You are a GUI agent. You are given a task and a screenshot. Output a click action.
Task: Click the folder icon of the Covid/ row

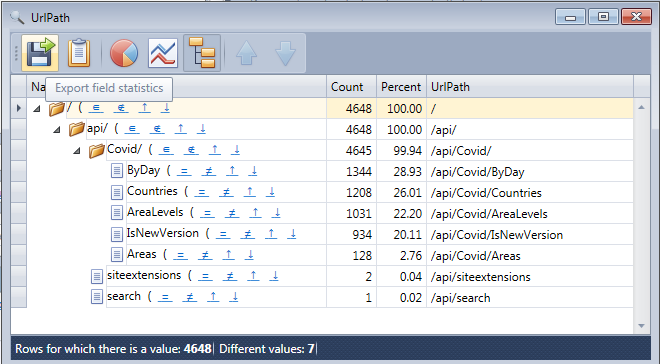click(x=96, y=150)
